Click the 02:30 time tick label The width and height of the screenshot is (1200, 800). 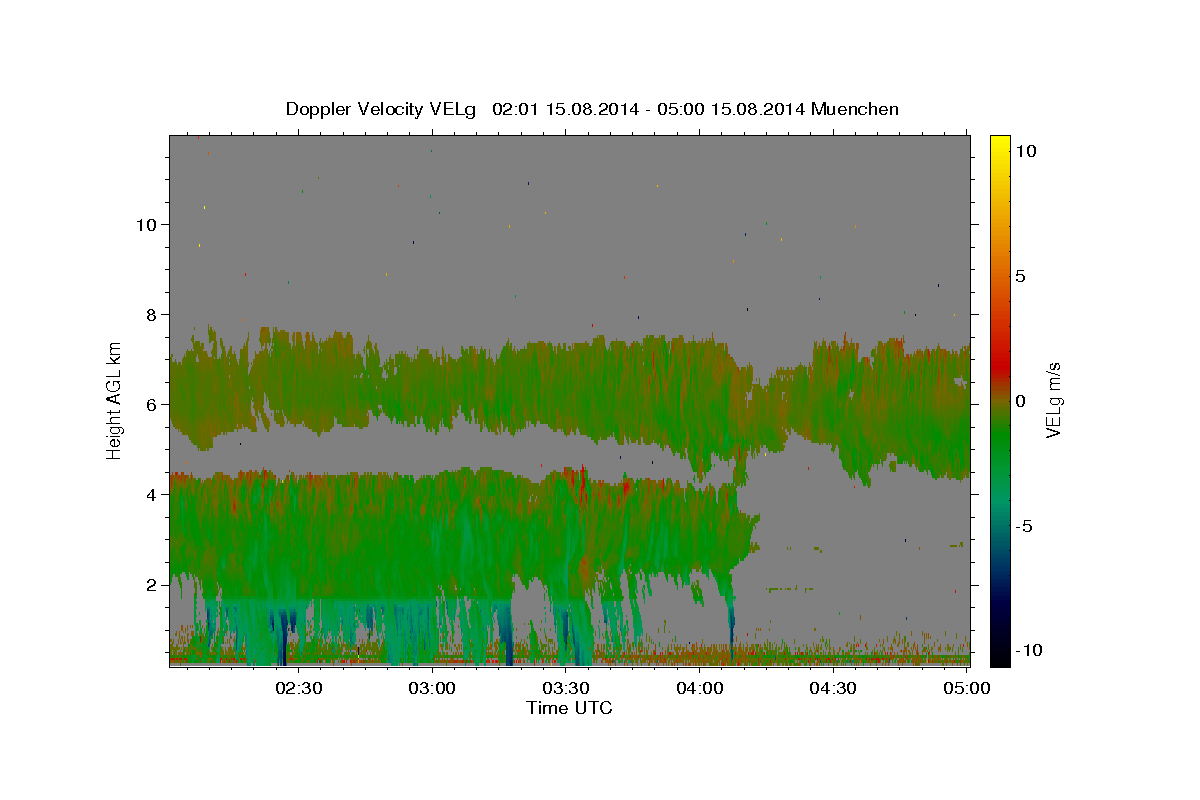[299, 688]
